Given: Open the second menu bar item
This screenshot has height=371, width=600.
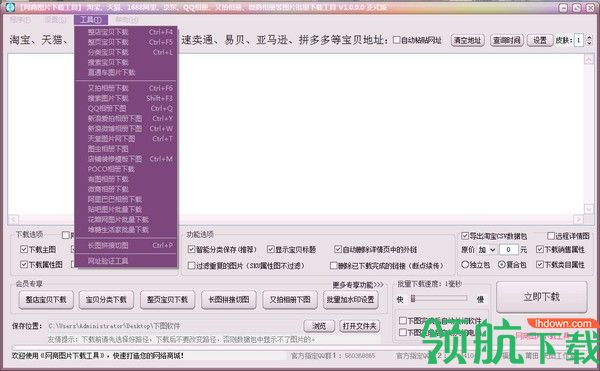Looking at the screenshot, I should tap(55, 20).
